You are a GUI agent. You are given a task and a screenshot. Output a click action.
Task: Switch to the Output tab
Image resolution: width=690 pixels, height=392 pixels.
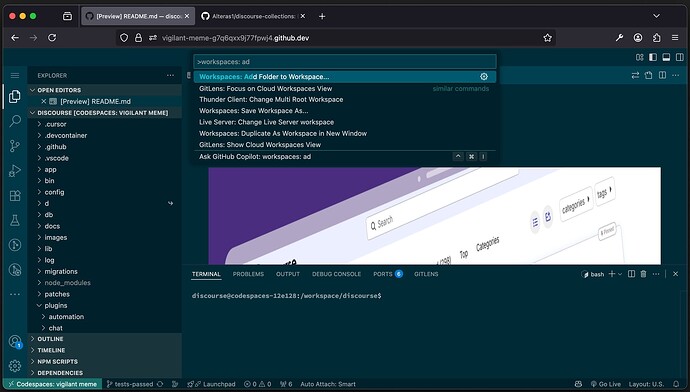(288, 274)
